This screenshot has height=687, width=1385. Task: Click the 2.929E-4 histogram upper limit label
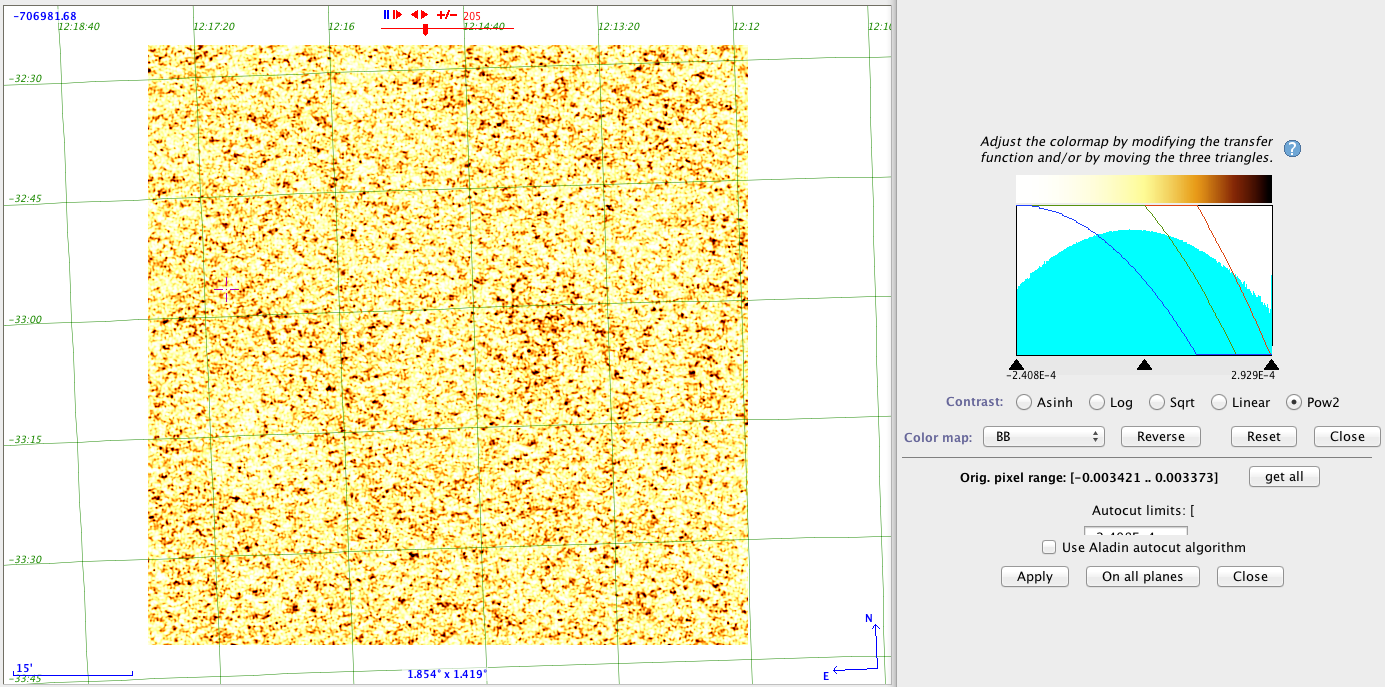click(1253, 376)
